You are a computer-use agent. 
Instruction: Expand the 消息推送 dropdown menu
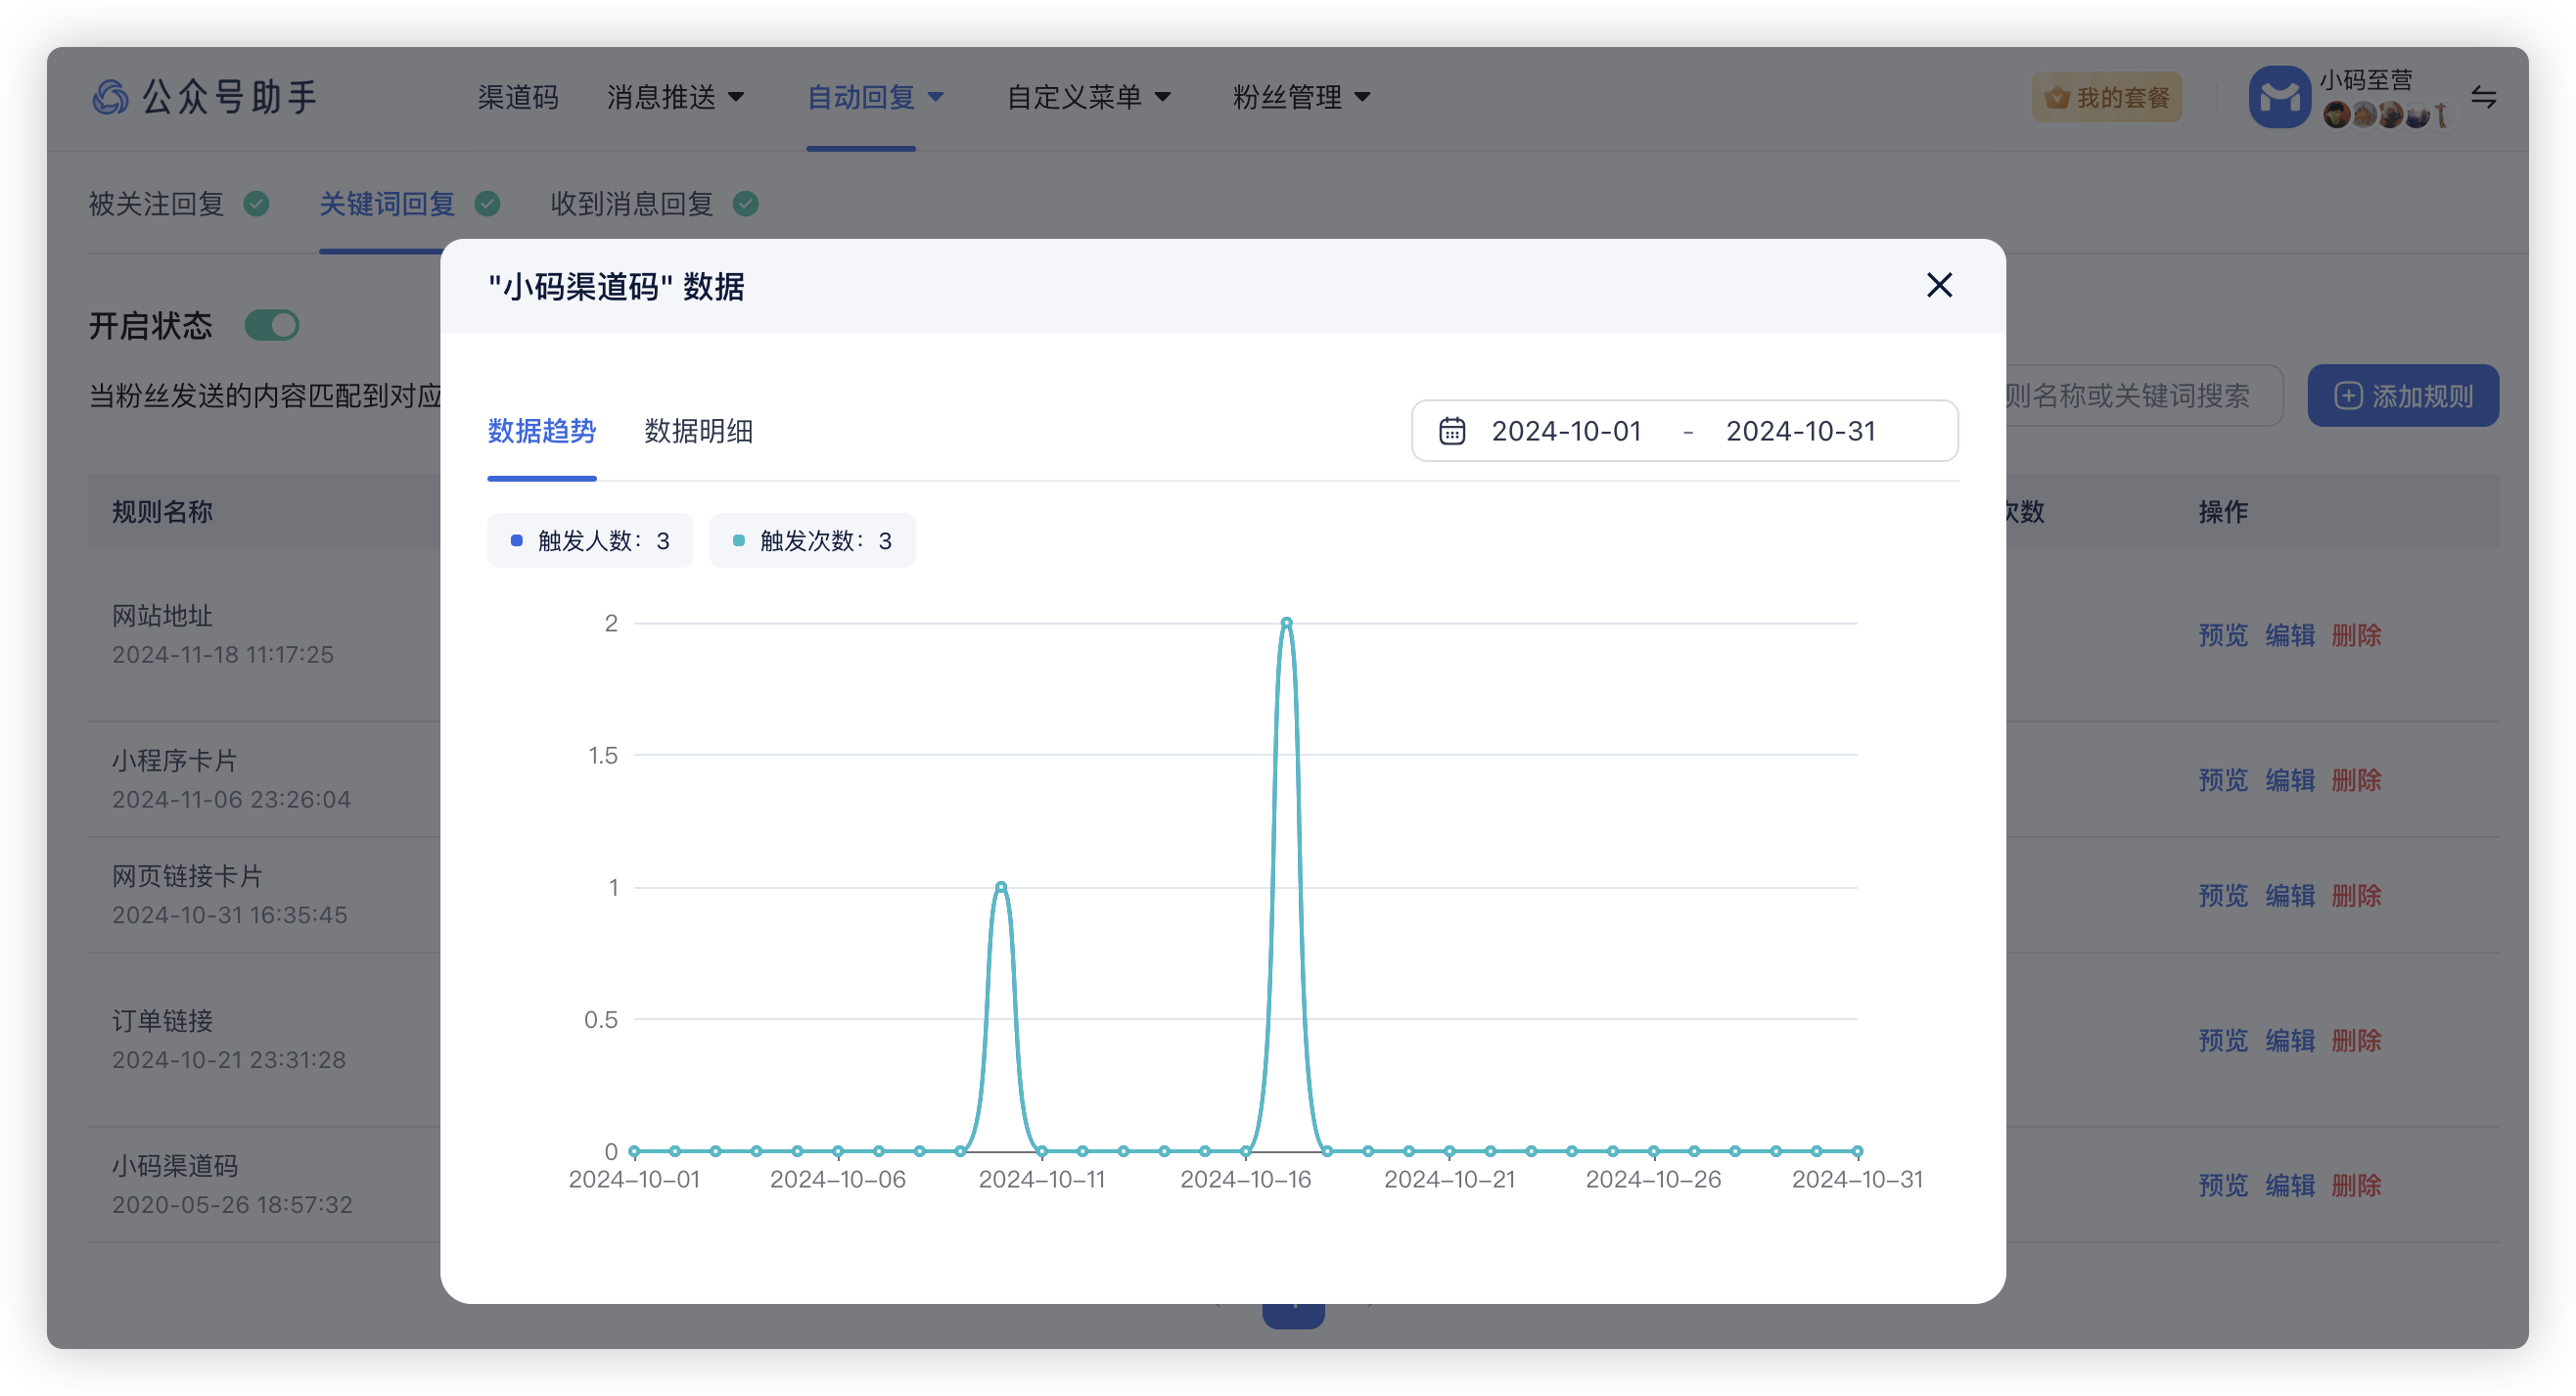point(675,97)
